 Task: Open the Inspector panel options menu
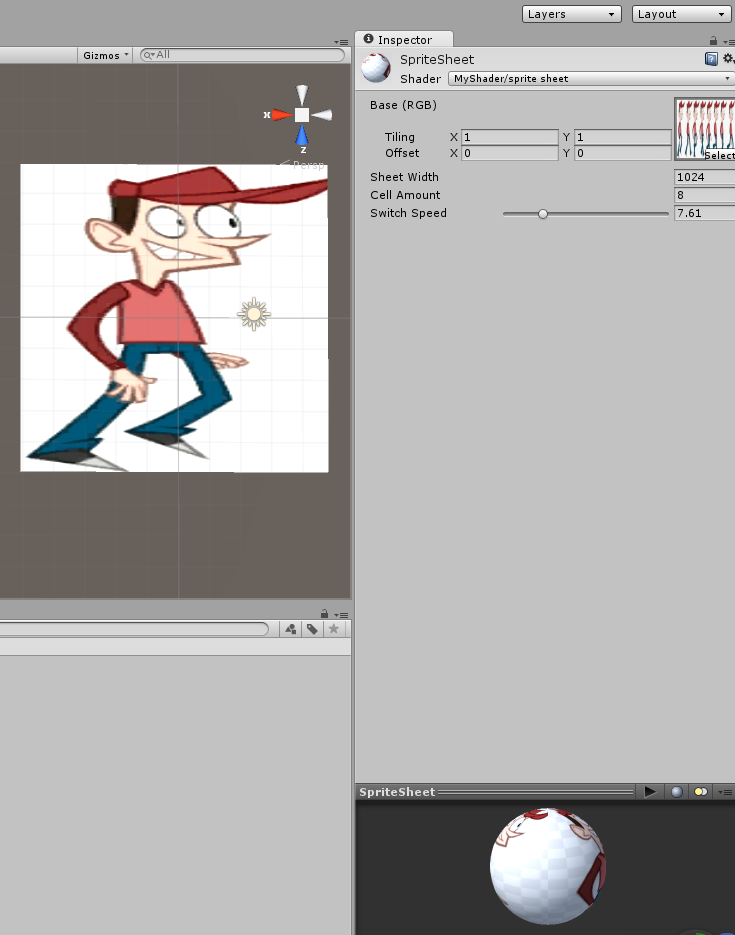(x=728, y=42)
